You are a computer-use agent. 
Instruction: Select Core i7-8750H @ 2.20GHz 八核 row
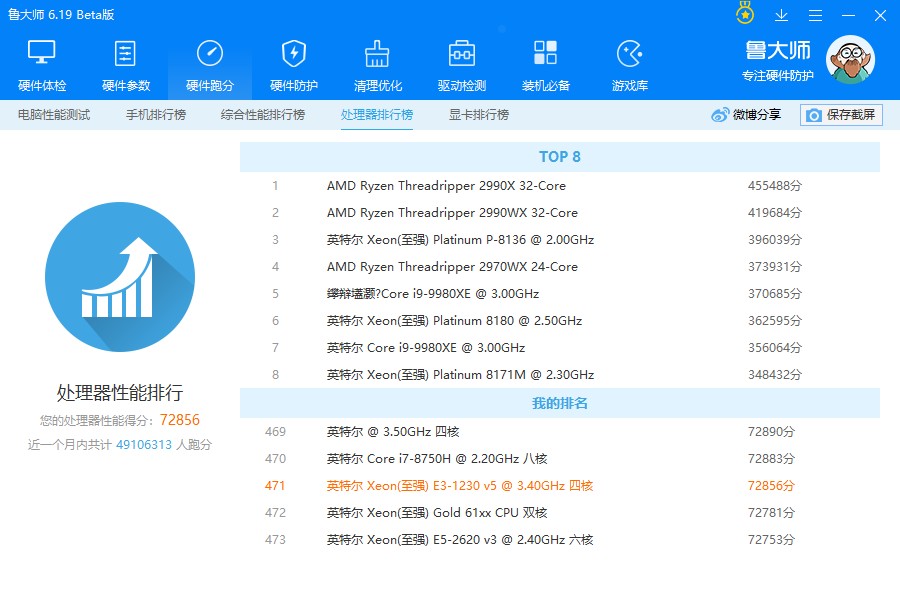coord(560,459)
